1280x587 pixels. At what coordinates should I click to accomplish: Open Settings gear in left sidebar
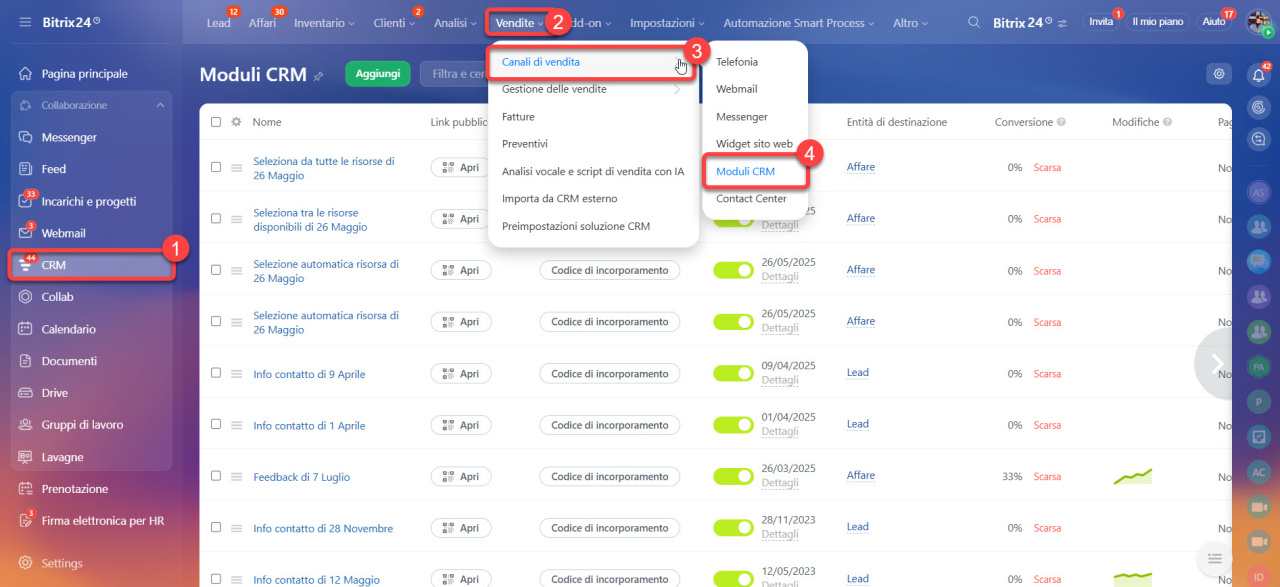tap(25, 563)
